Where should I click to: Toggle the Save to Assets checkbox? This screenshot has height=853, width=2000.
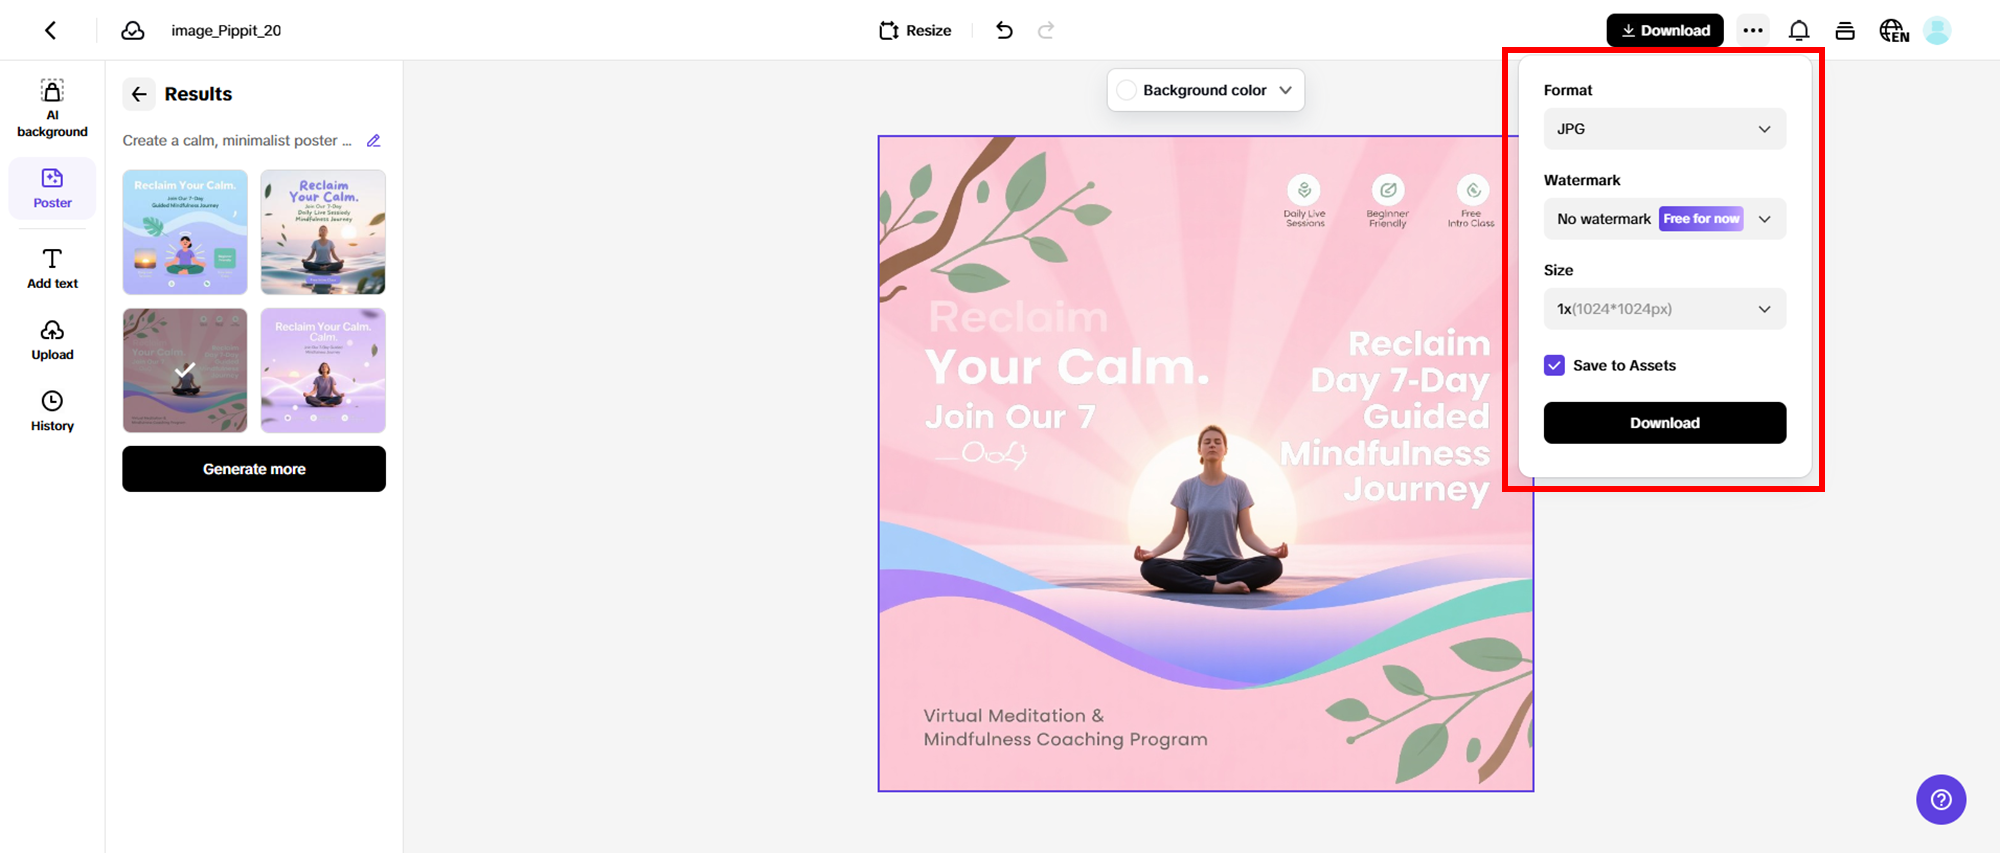tap(1554, 365)
